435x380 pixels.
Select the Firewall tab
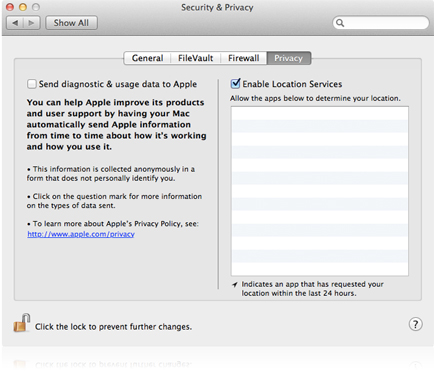tap(243, 58)
